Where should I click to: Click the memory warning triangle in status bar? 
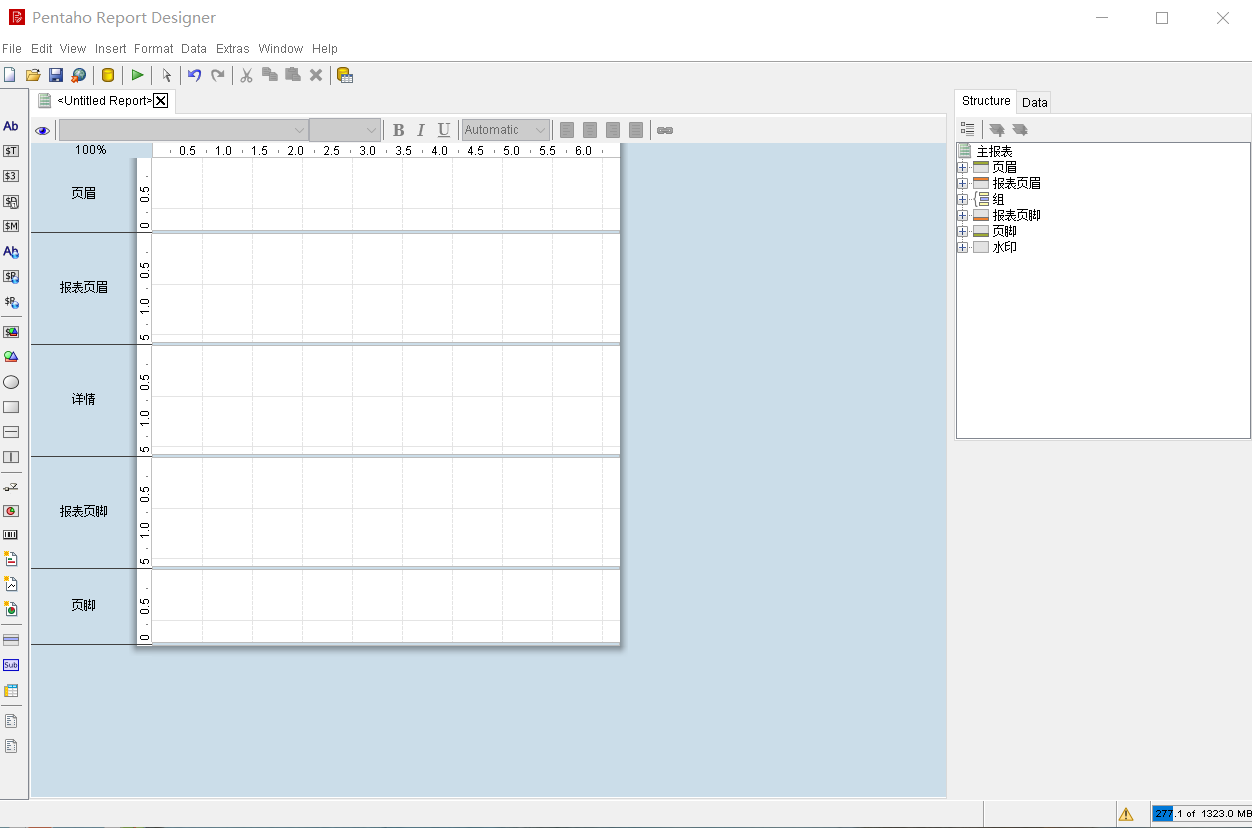click(1126, 814)
